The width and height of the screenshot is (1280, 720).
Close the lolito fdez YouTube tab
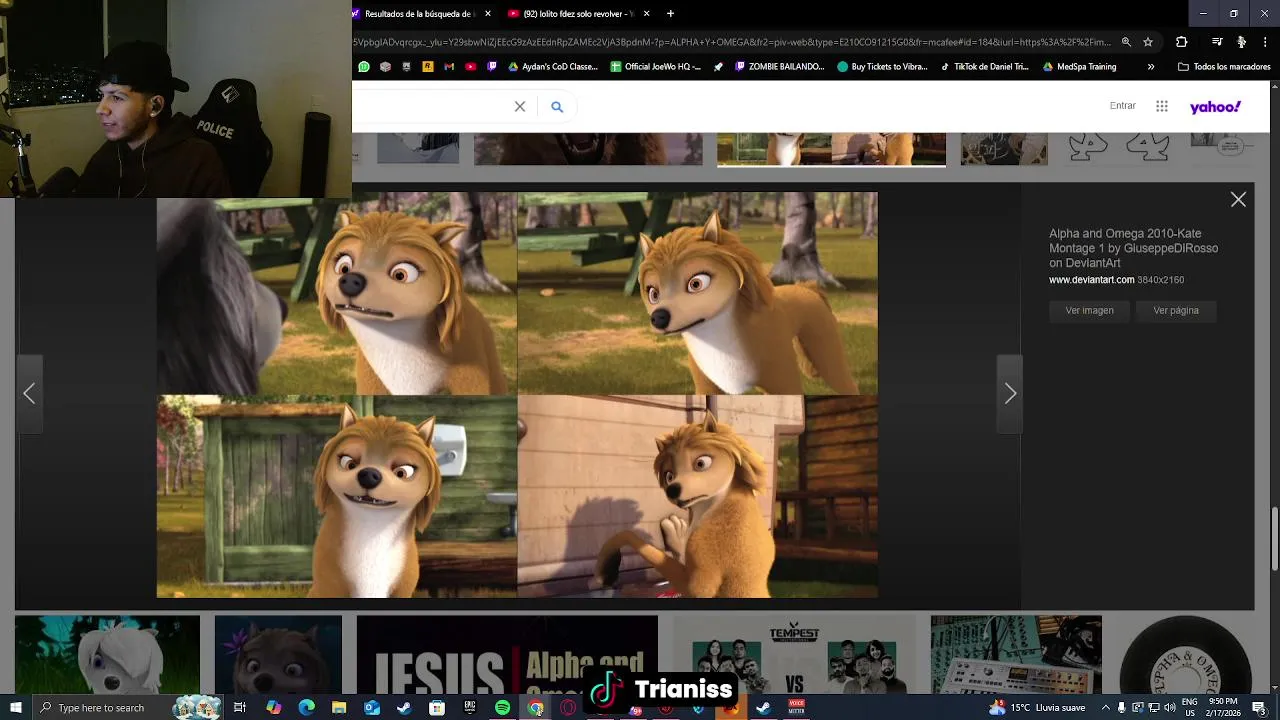pyautogui.click(x=646, y=14)
